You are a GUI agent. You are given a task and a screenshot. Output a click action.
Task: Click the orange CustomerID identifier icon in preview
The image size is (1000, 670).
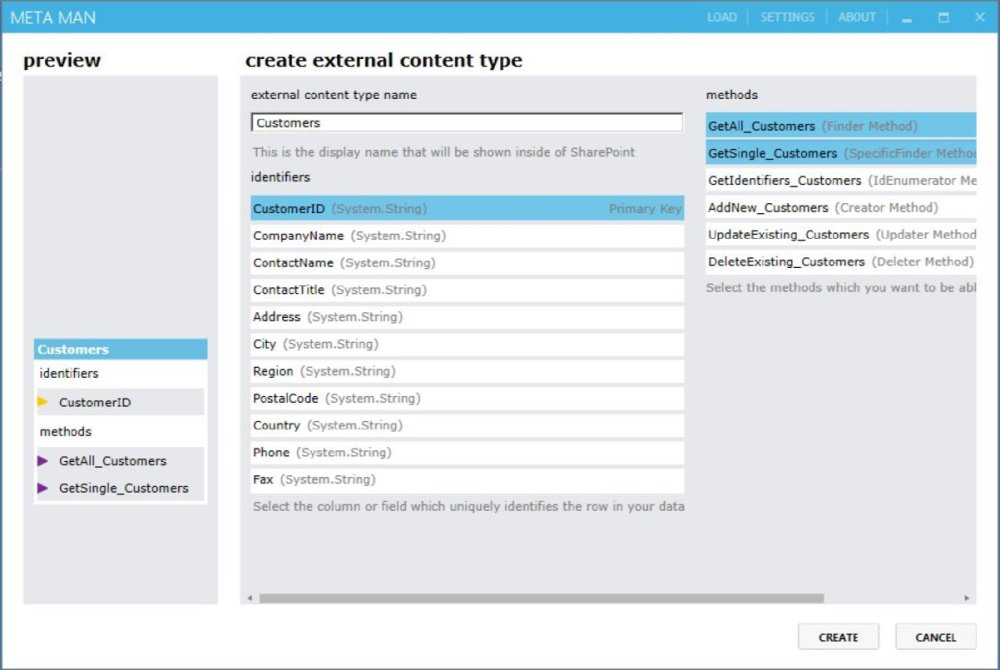click(44, 401)
